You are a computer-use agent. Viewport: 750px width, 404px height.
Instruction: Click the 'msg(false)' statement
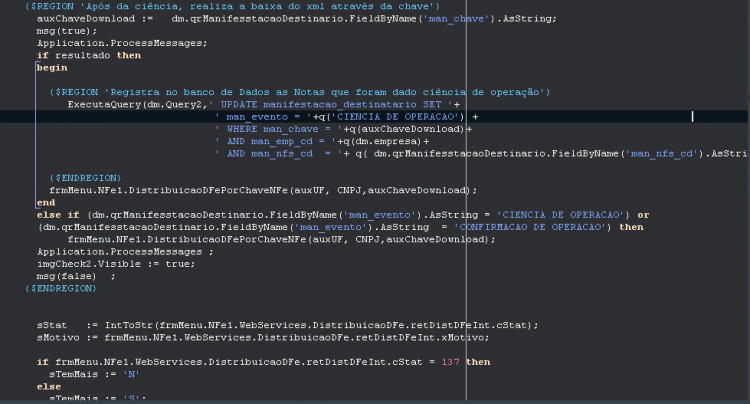[x=67, y=276]
